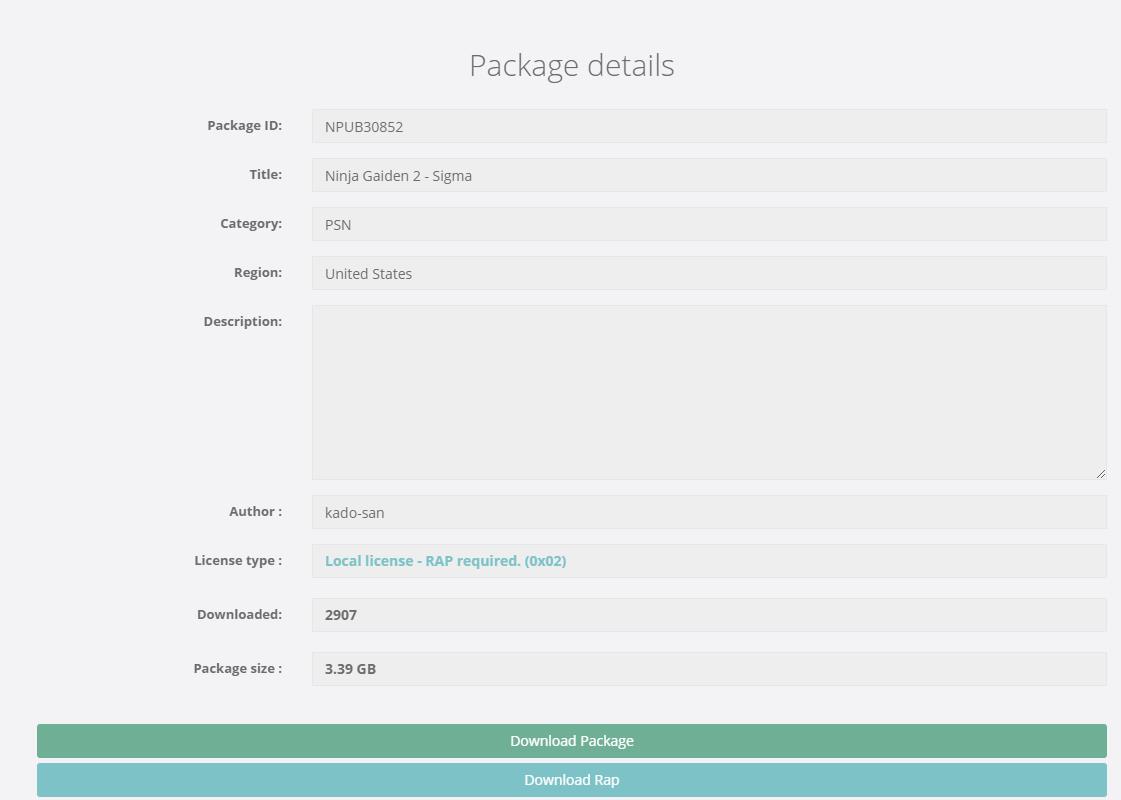This screenshot has height=800, width=1121.
Task: Click the License type : label
Action: (x=238, y=560)
